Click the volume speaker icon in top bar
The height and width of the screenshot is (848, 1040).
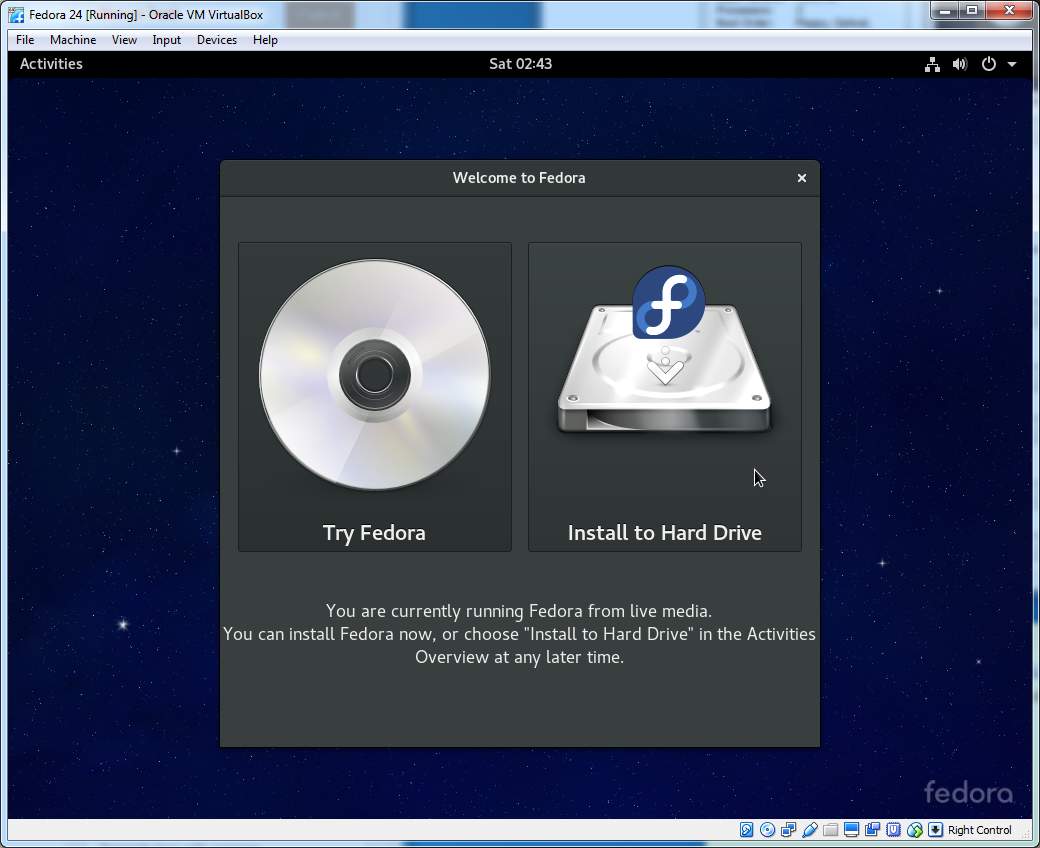point(960,64)
